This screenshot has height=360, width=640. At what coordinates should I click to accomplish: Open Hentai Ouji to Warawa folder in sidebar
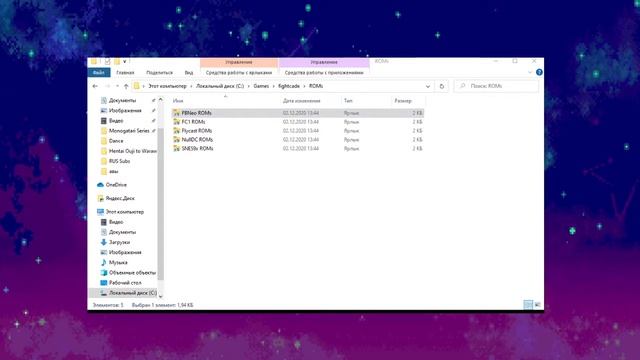[x=132, y=151]
